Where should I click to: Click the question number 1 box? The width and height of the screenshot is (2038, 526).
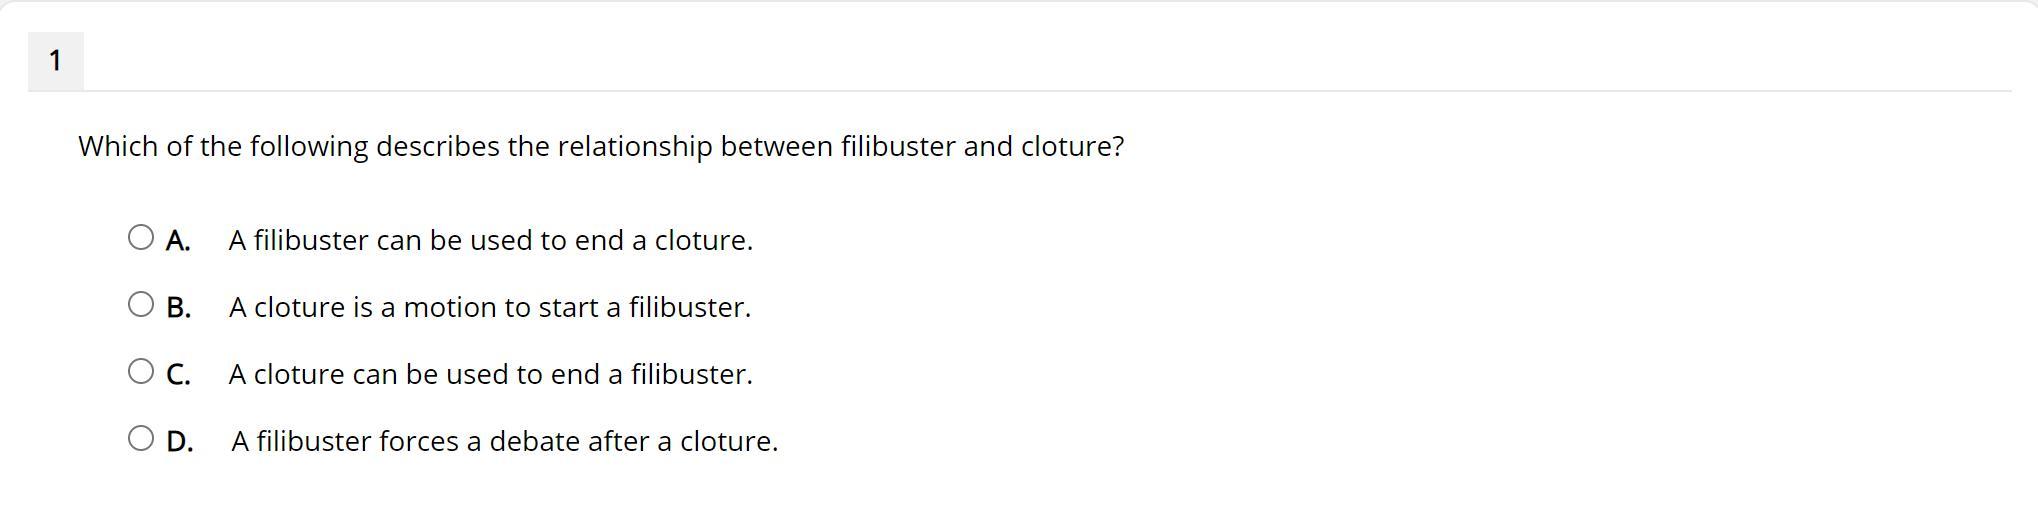click(55, 61)
